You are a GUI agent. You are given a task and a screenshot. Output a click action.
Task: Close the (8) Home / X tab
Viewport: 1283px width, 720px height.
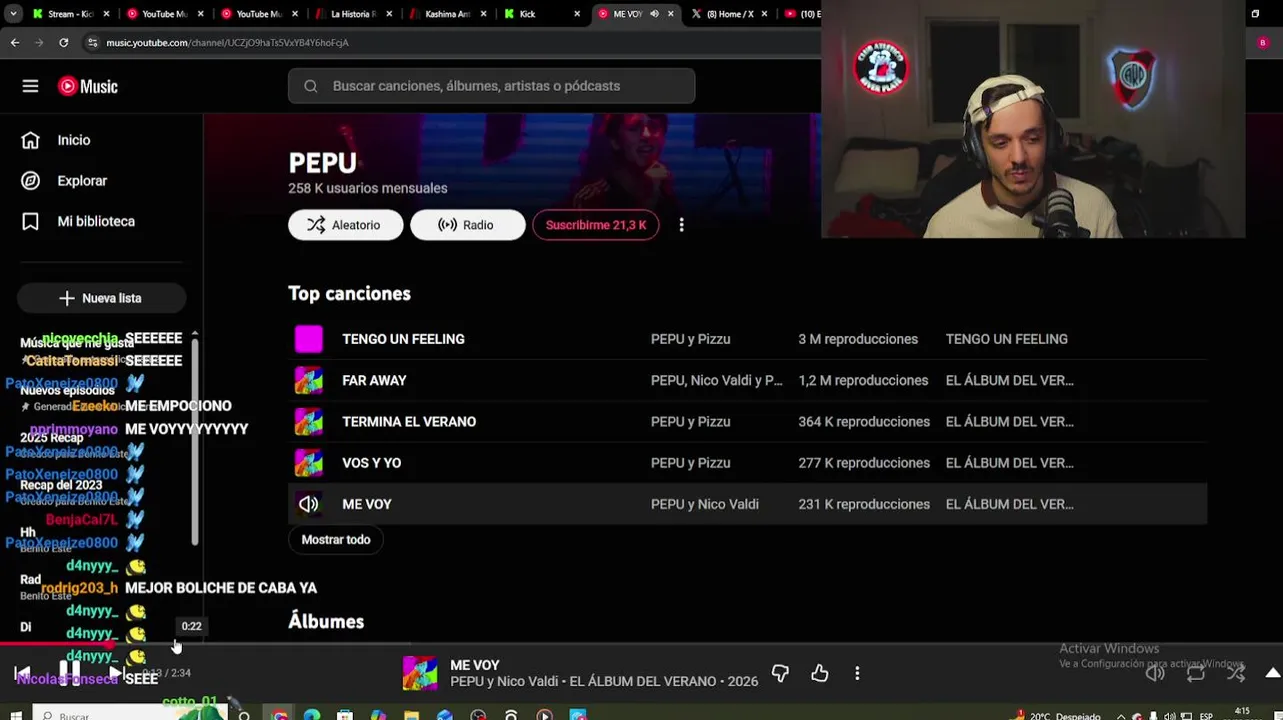pos(764,14)
